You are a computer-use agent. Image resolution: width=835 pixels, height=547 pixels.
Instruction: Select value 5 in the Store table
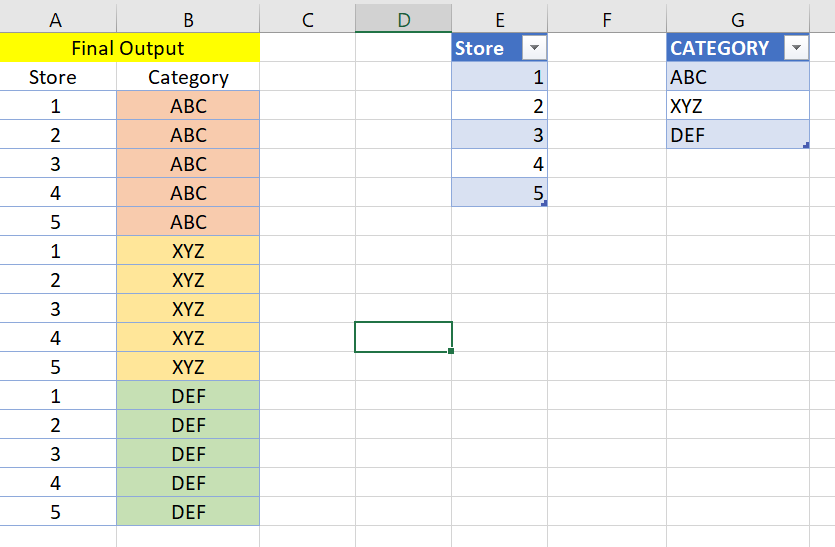click(x=500, y=193)
